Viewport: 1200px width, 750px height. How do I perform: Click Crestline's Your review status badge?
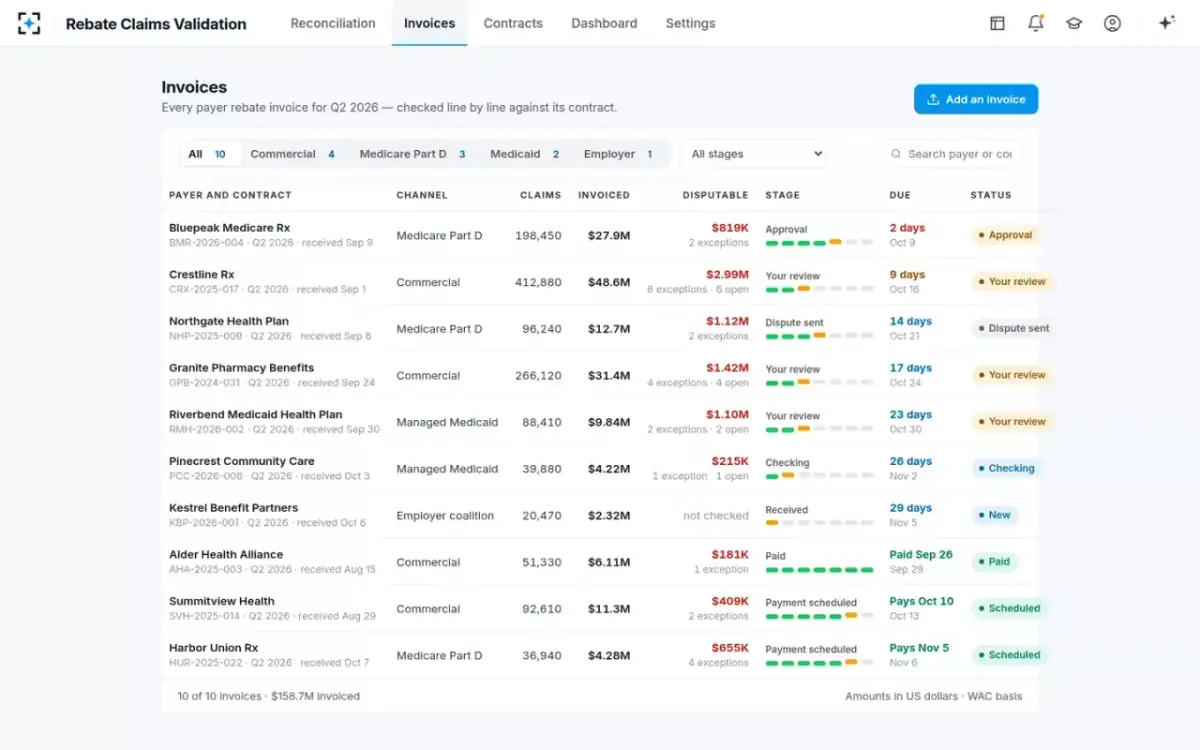click(x=1012, y=282)
